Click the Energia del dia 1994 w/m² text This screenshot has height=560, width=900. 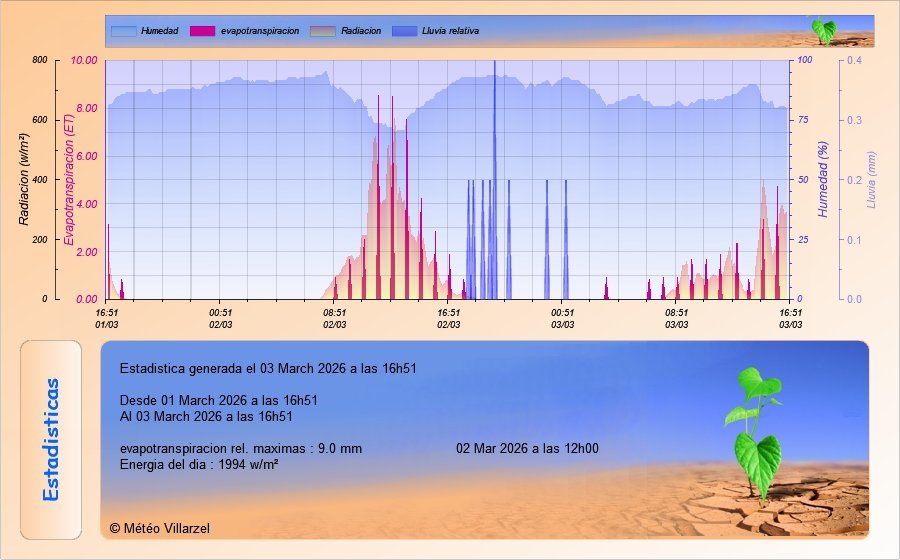coord(198,465)
